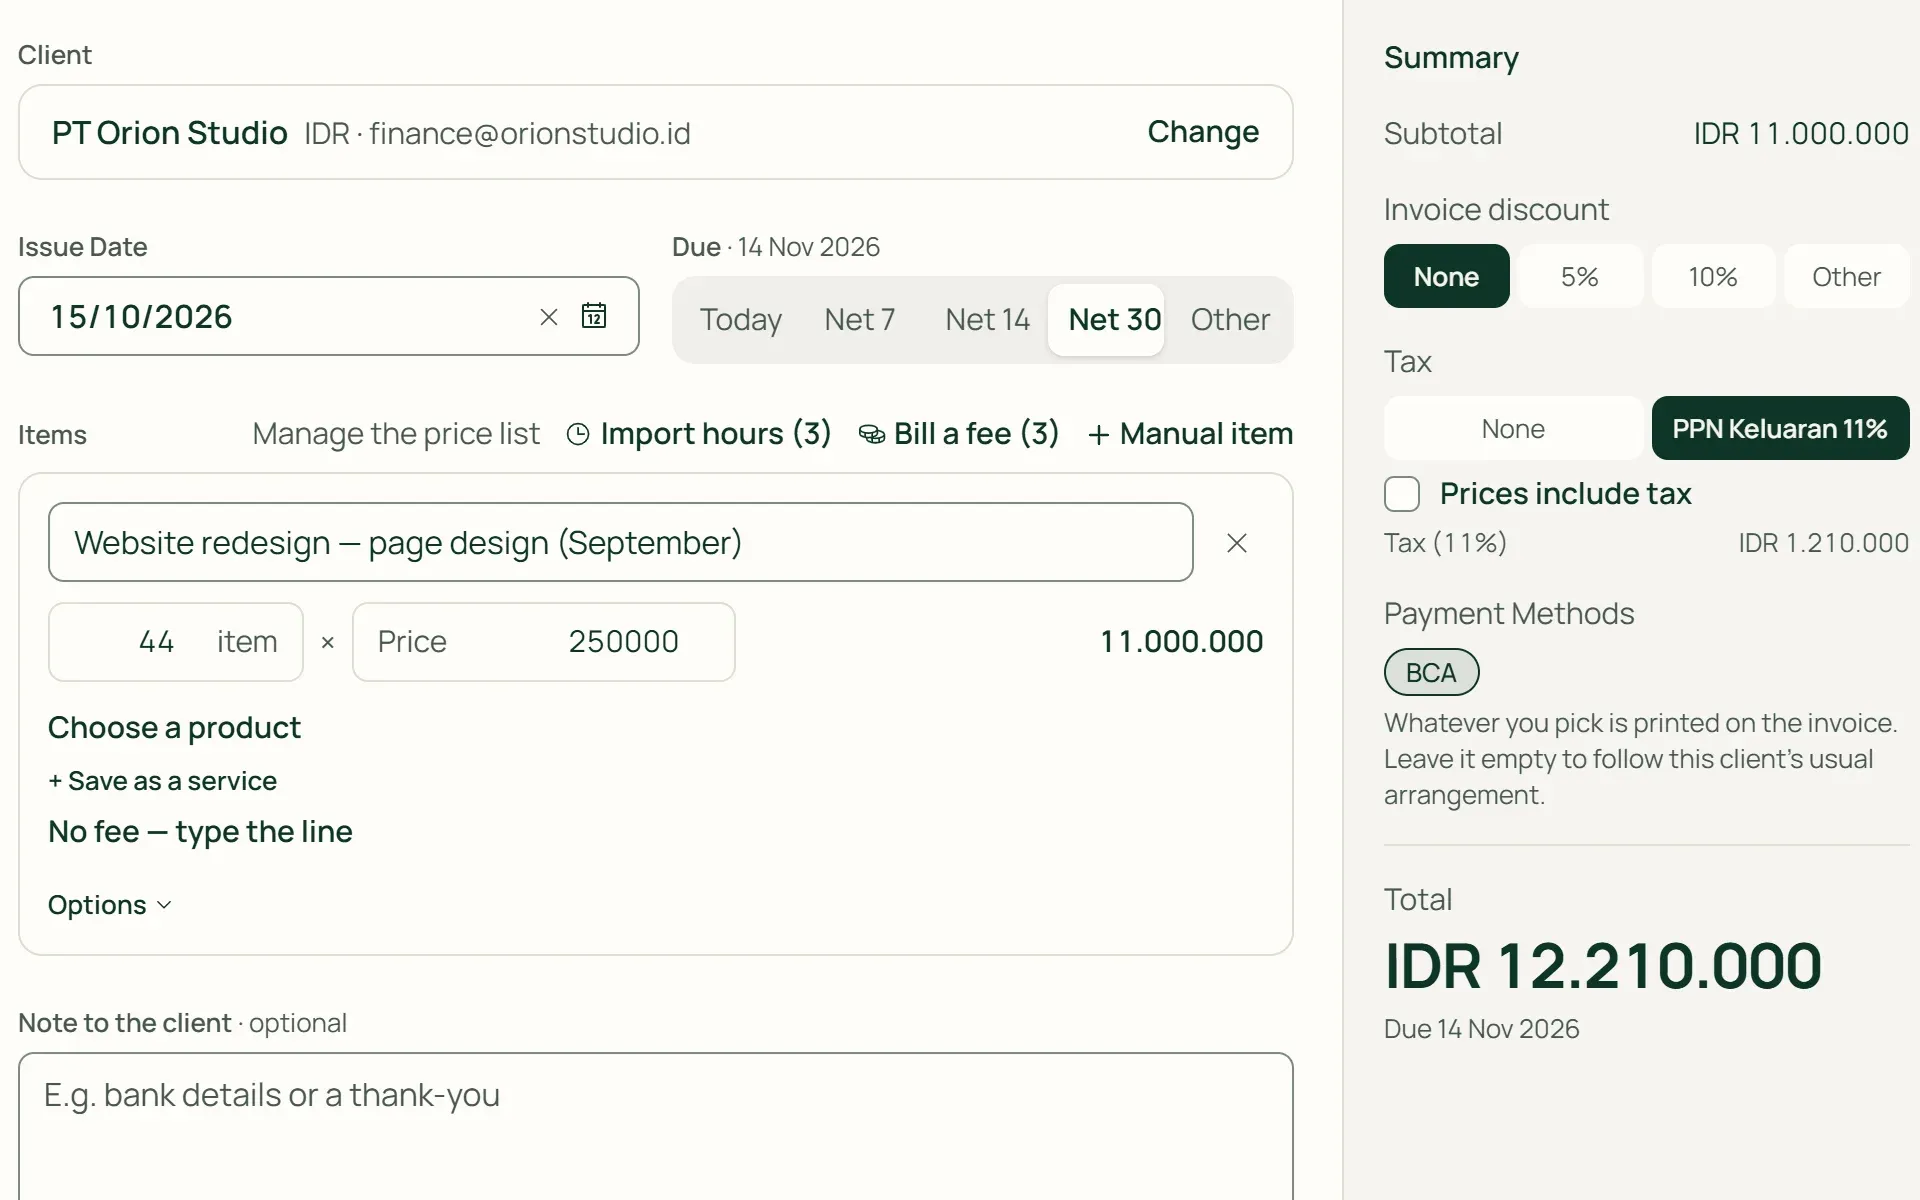This screenshot has height=1200, width=1920.
Task: Set Tax to None
Action: [1513, 428]
